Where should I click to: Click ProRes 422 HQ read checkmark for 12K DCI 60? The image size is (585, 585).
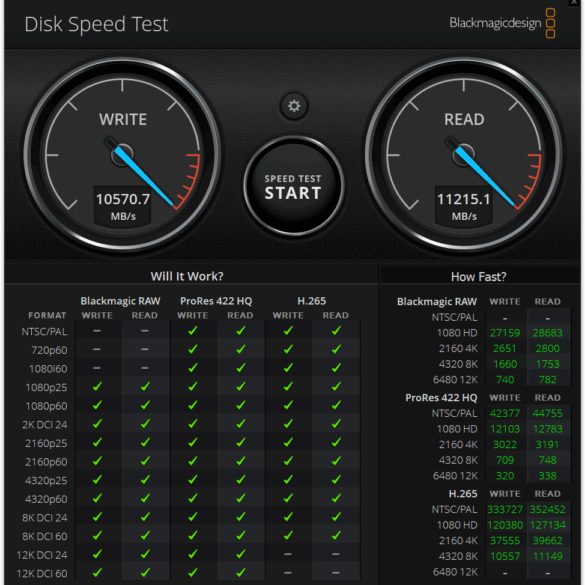tap(241, 572)
